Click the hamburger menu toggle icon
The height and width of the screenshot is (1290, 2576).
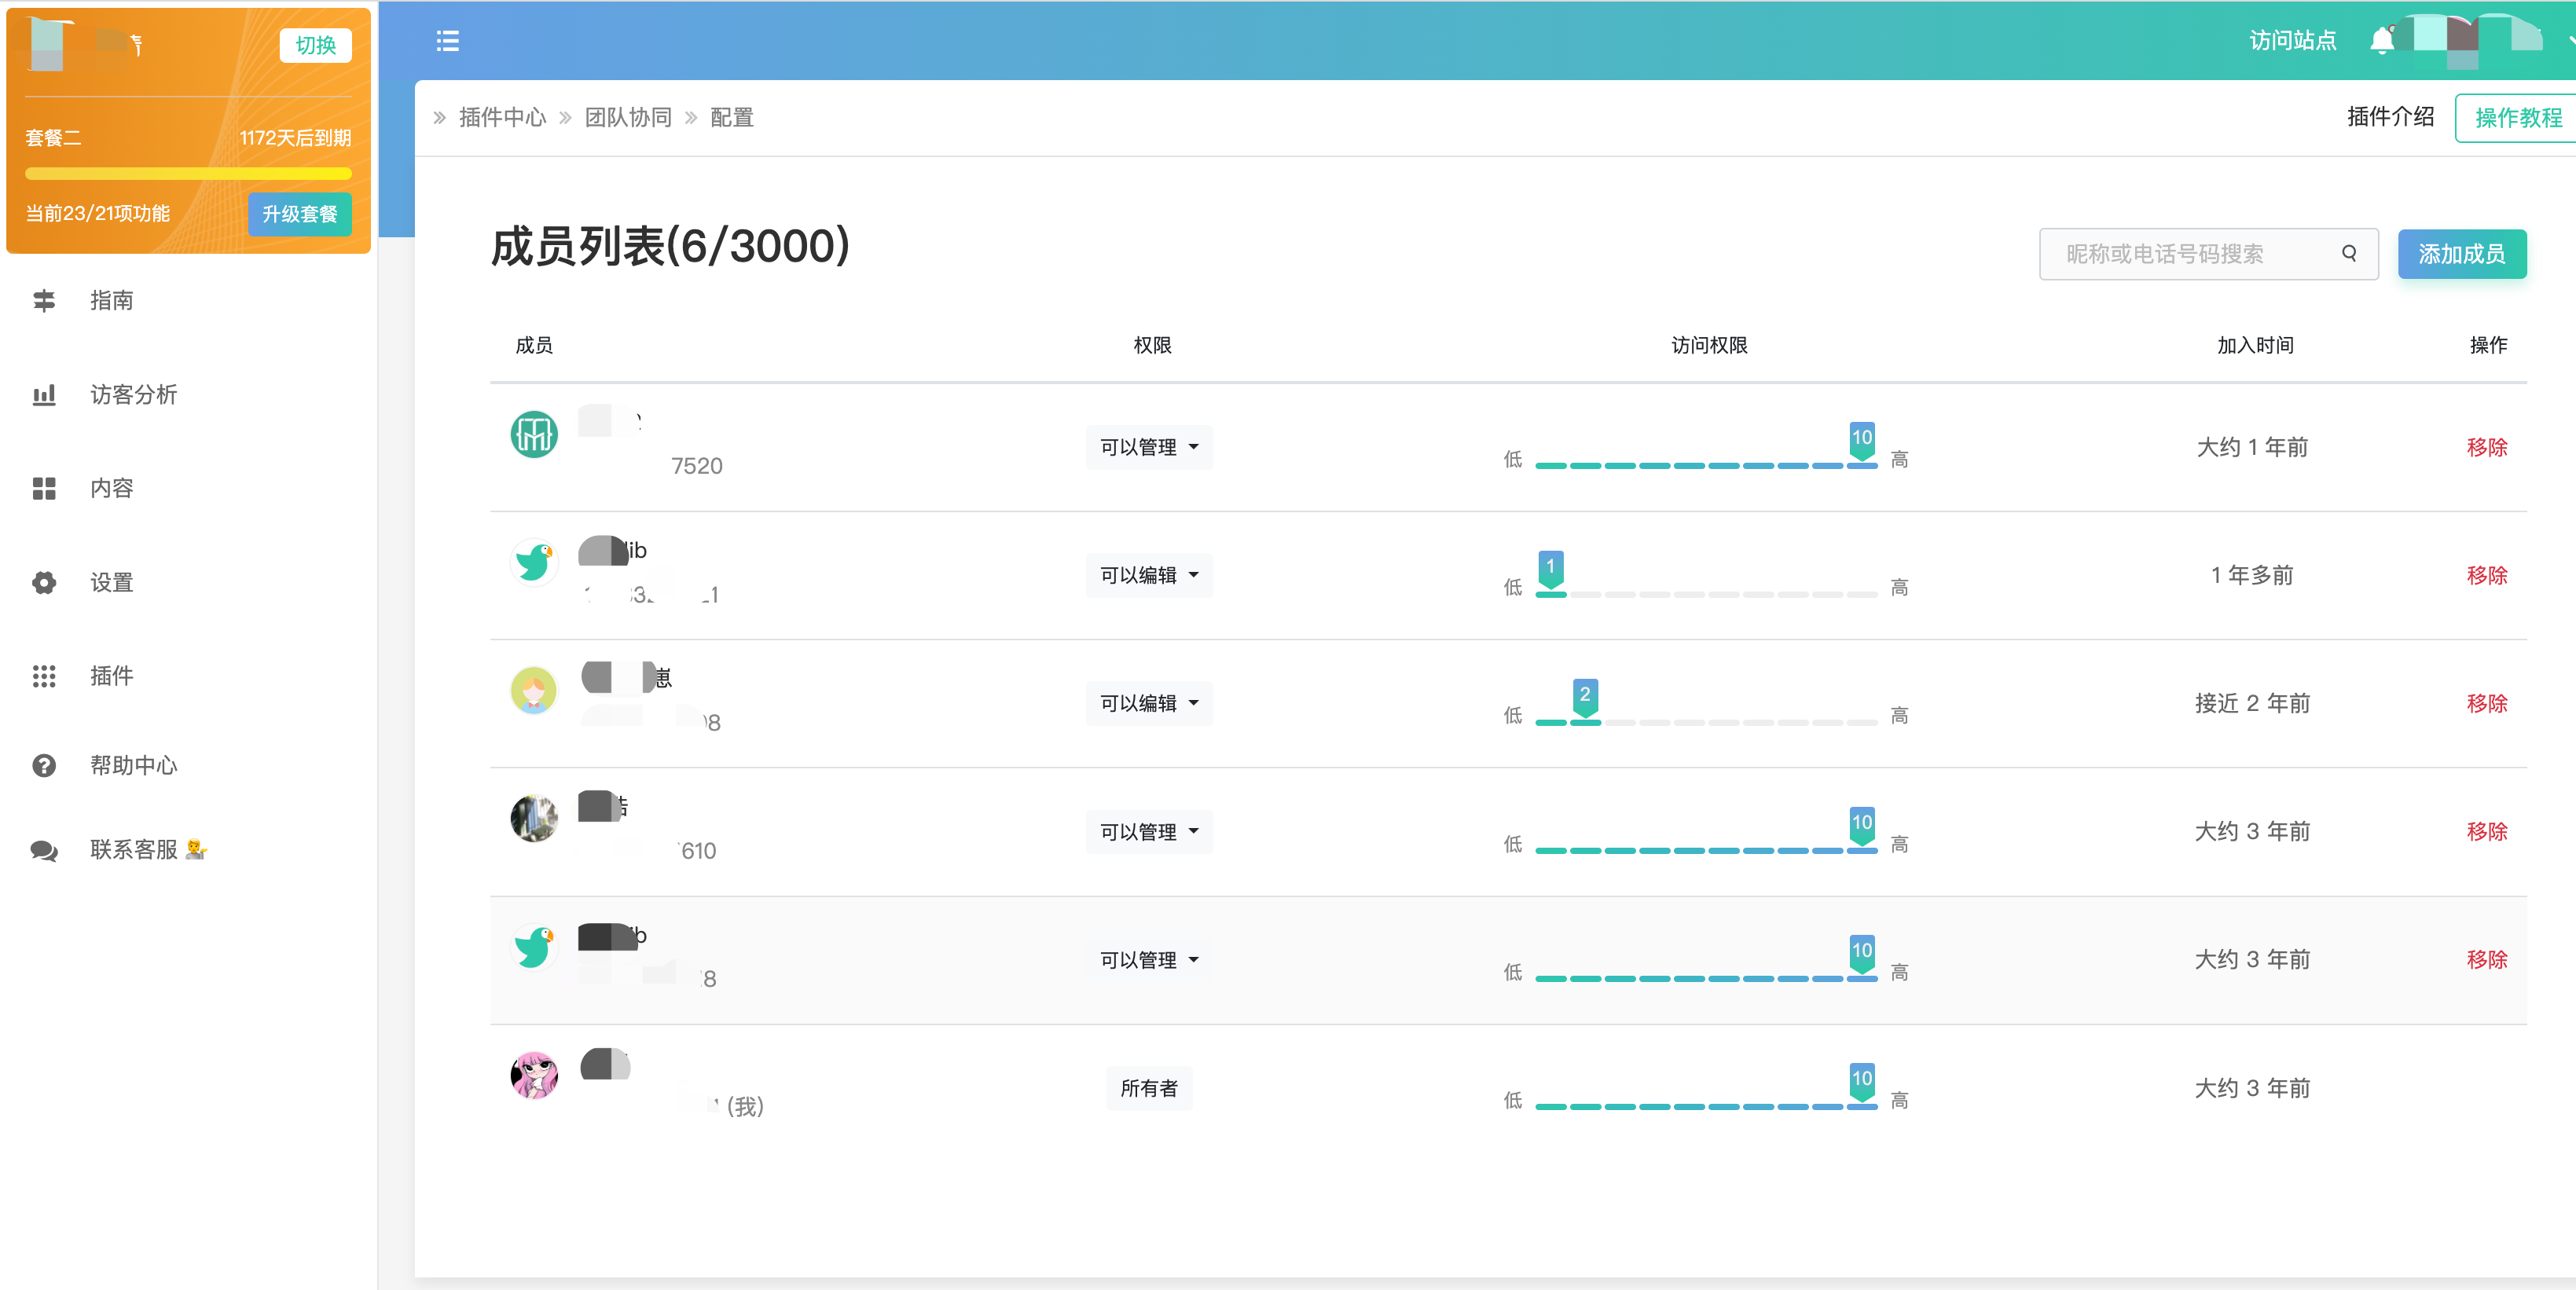447,41
